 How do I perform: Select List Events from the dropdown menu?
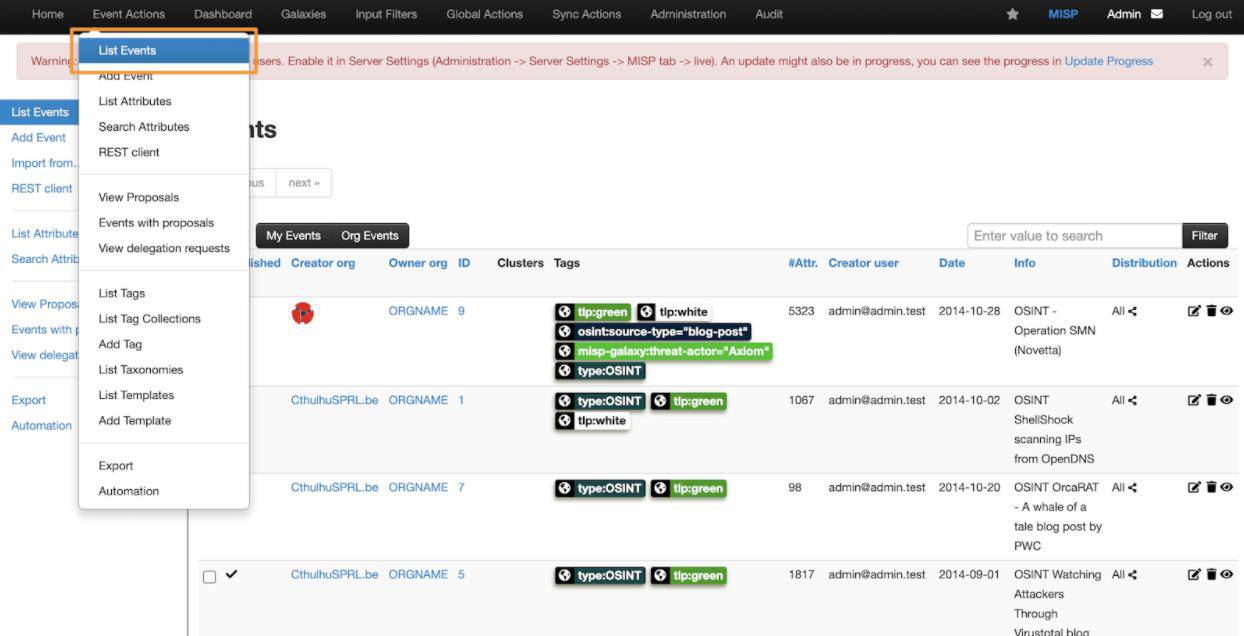127,50
